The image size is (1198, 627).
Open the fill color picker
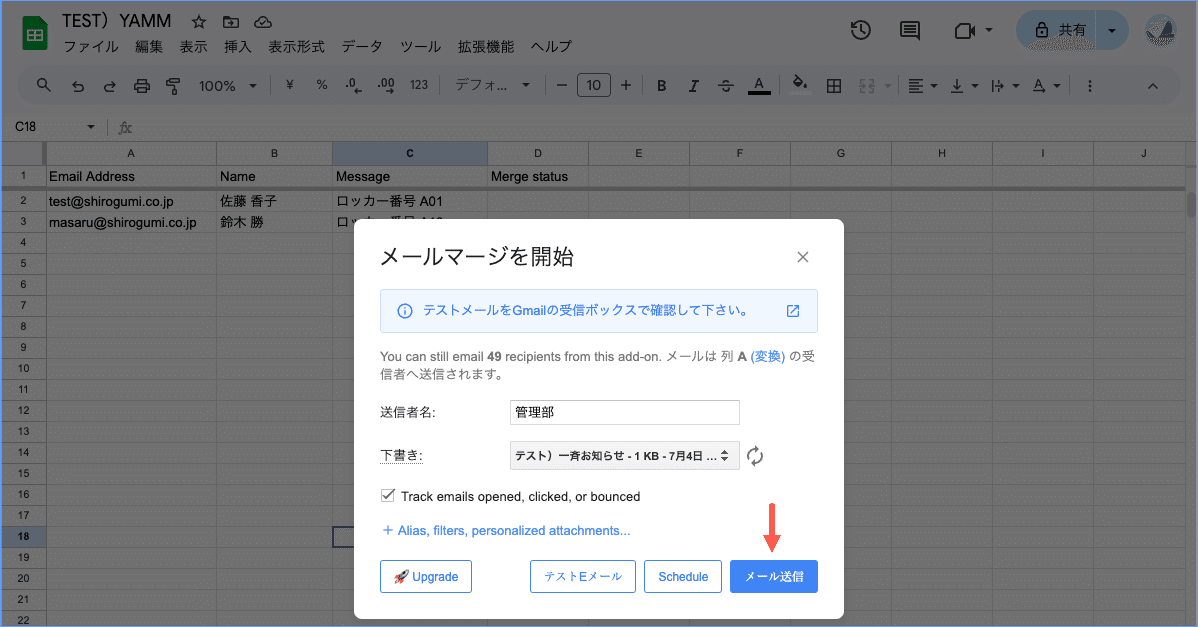tap(799, 86)
